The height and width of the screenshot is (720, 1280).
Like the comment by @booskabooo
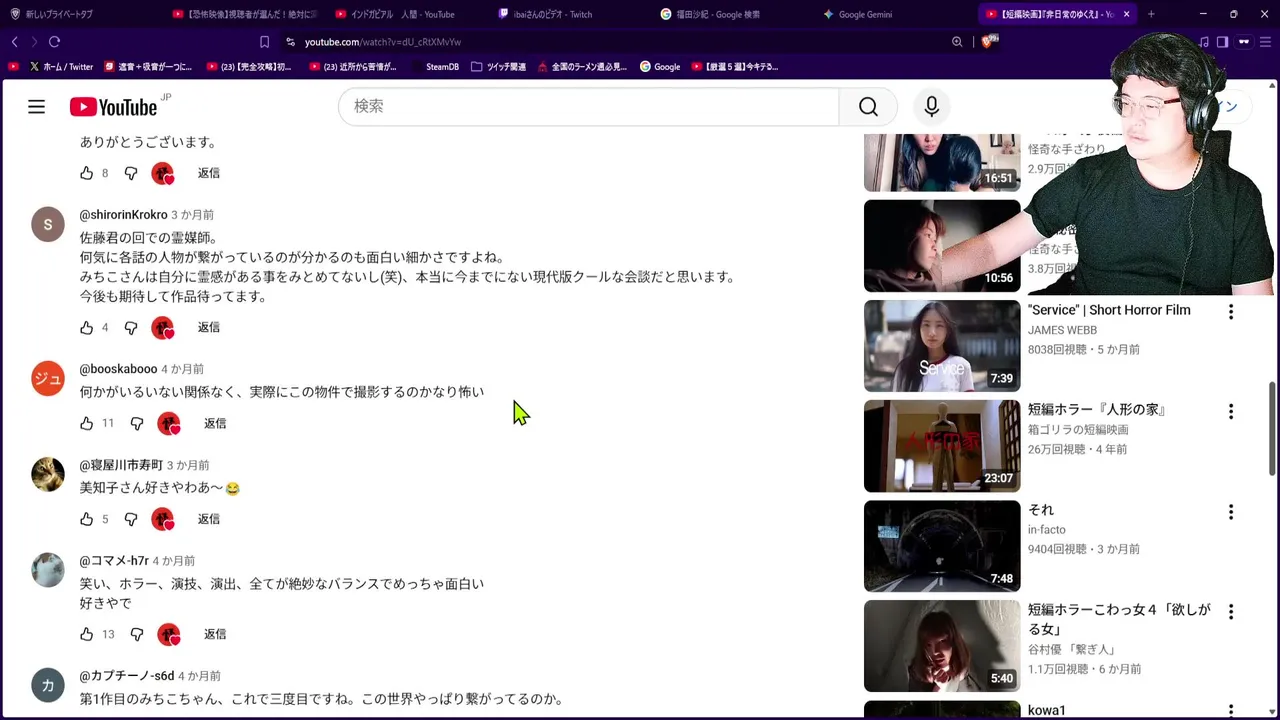click(x=87, y=423)
